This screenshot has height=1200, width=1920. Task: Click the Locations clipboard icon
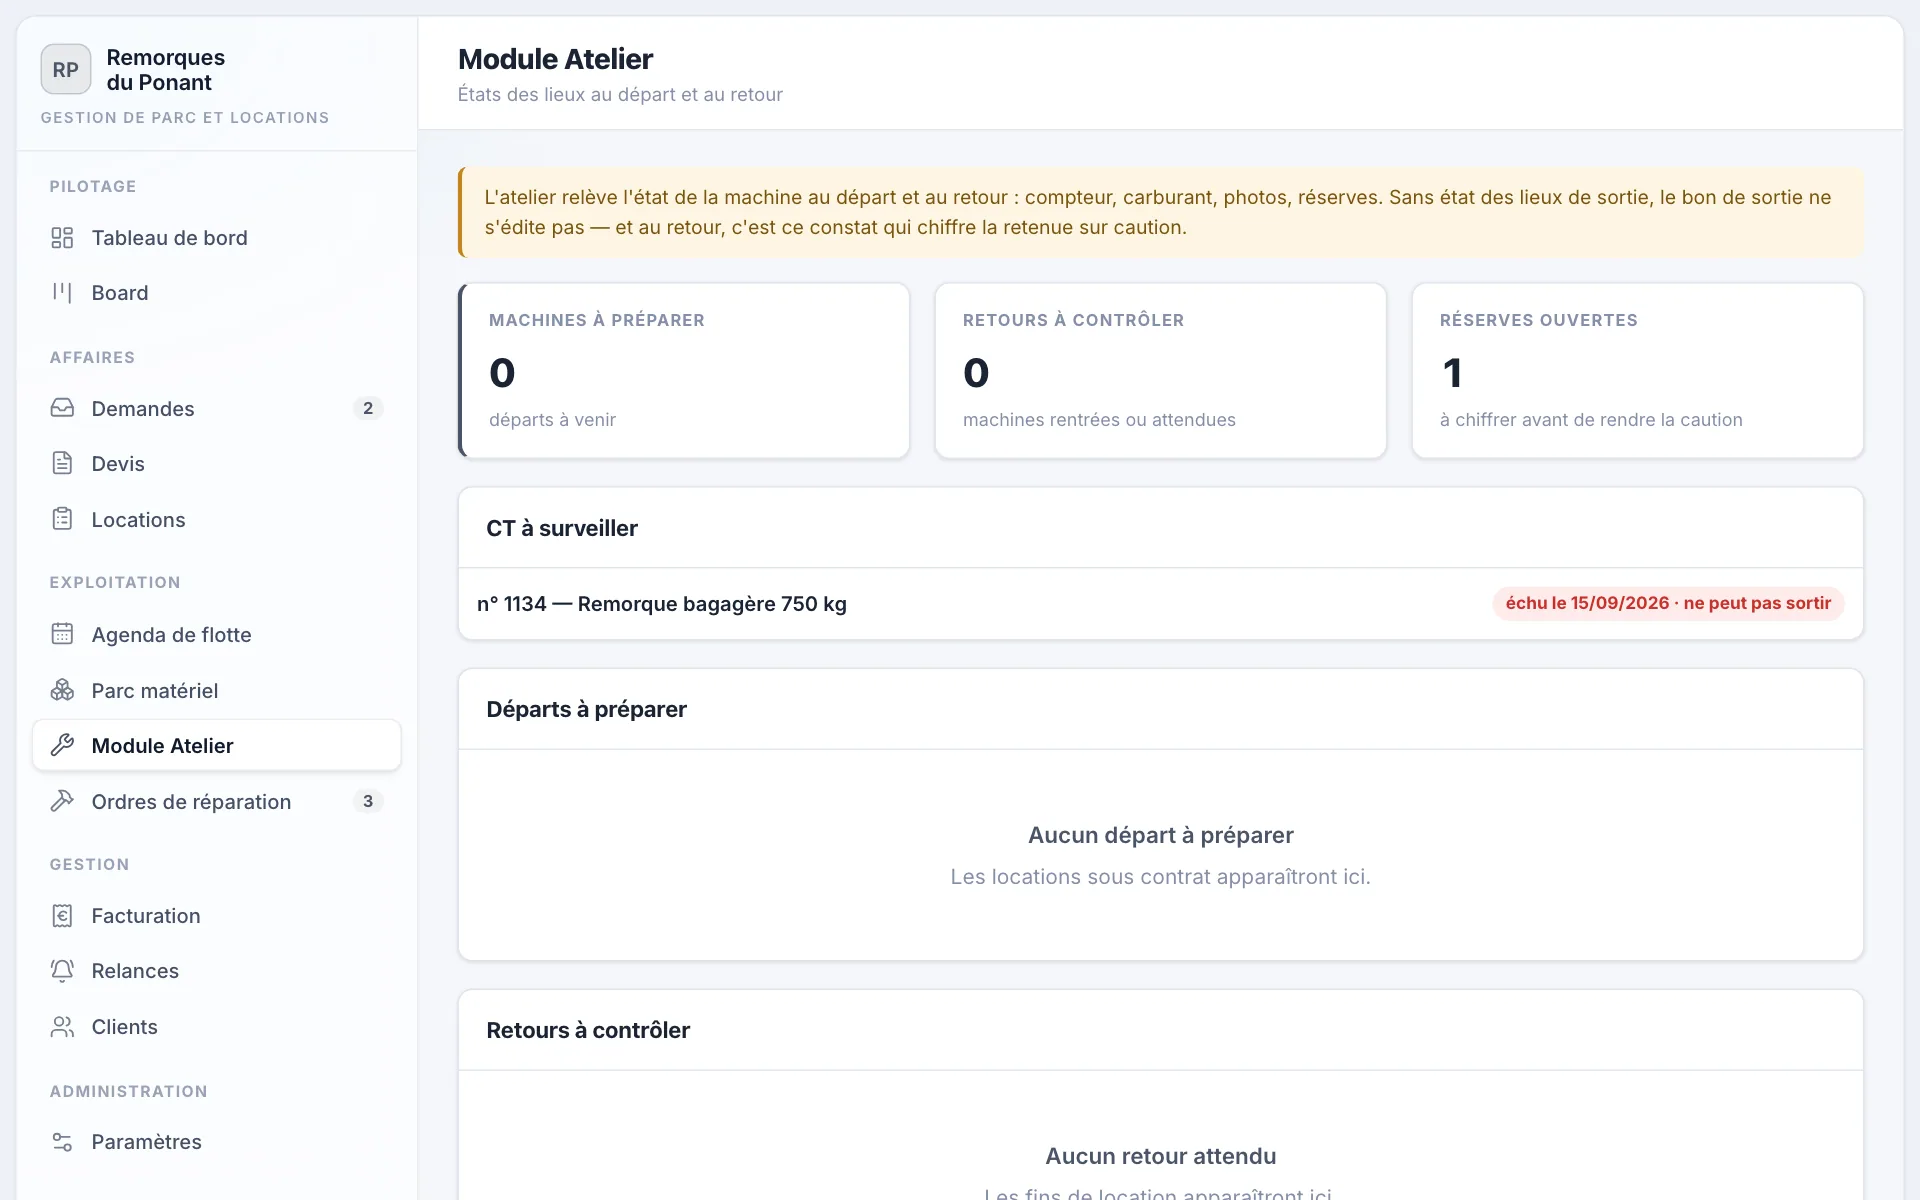[62, 519]
